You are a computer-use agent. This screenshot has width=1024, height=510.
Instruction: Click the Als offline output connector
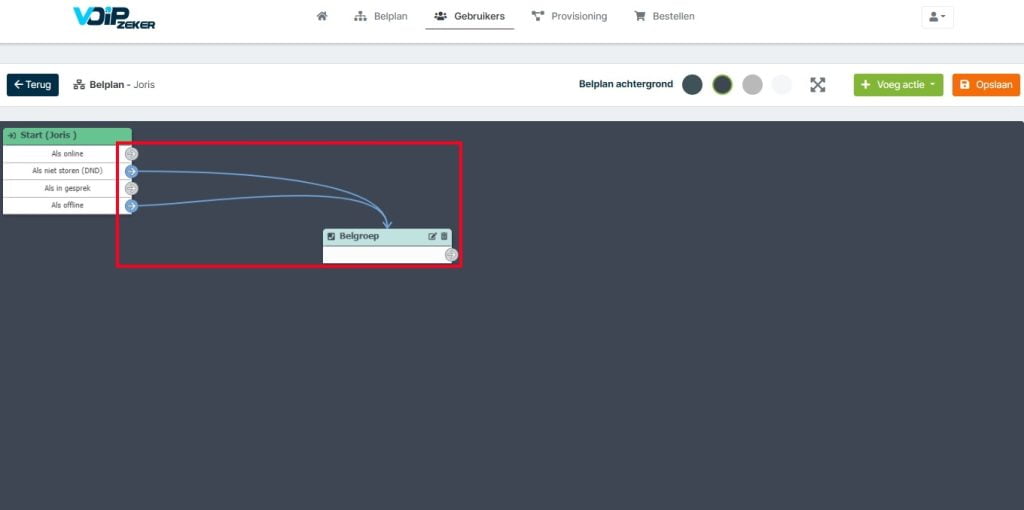pyautogui.click(x=131, y=206)
